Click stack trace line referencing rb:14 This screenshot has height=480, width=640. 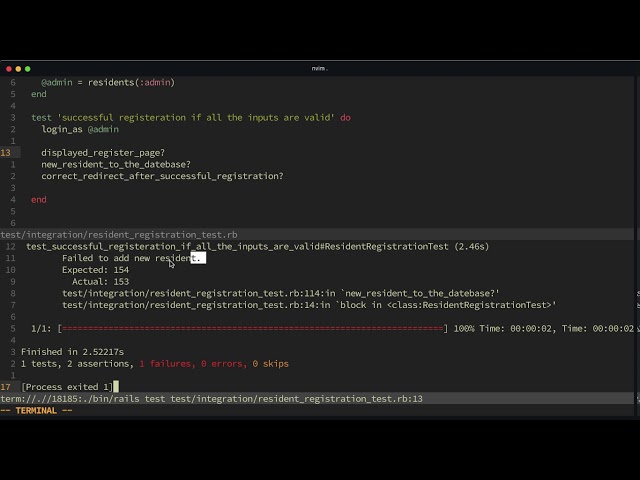pos(309,305)
